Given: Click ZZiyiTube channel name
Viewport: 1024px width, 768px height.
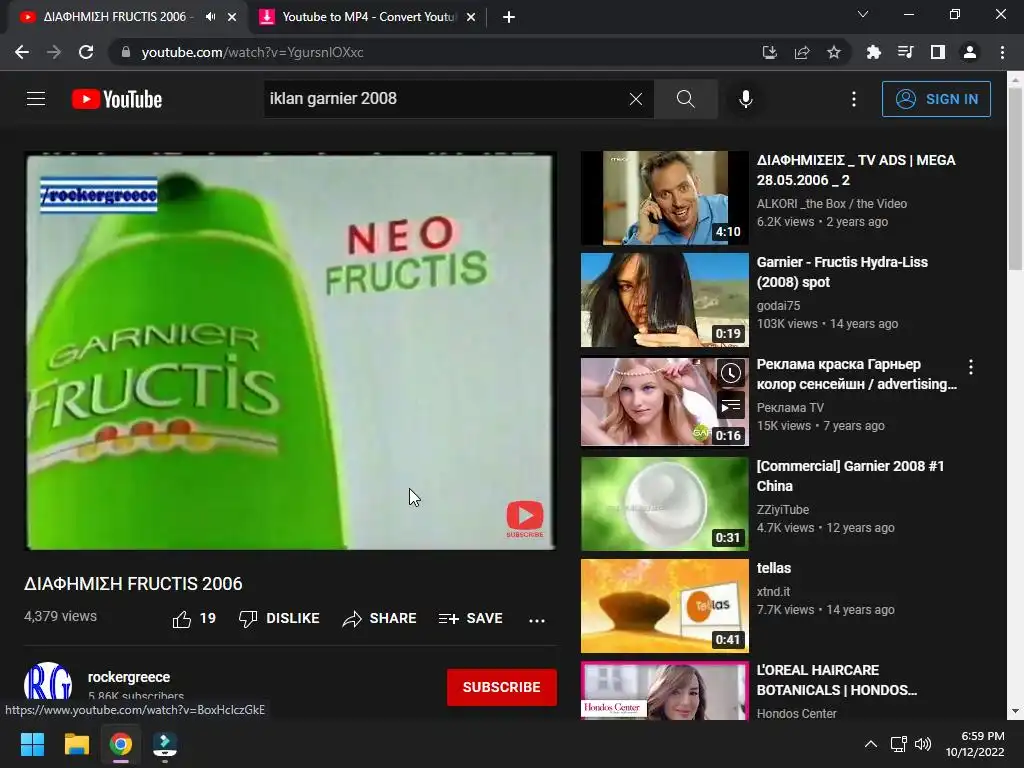Looking at the screenshot, I should tap(782, 509).
